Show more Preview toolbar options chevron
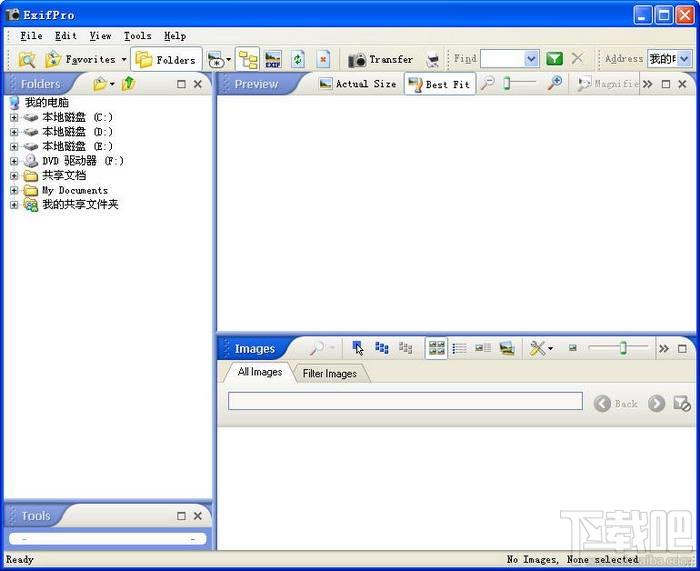The width and height of the screenshot is (700, 571). [x=647, y=84]
